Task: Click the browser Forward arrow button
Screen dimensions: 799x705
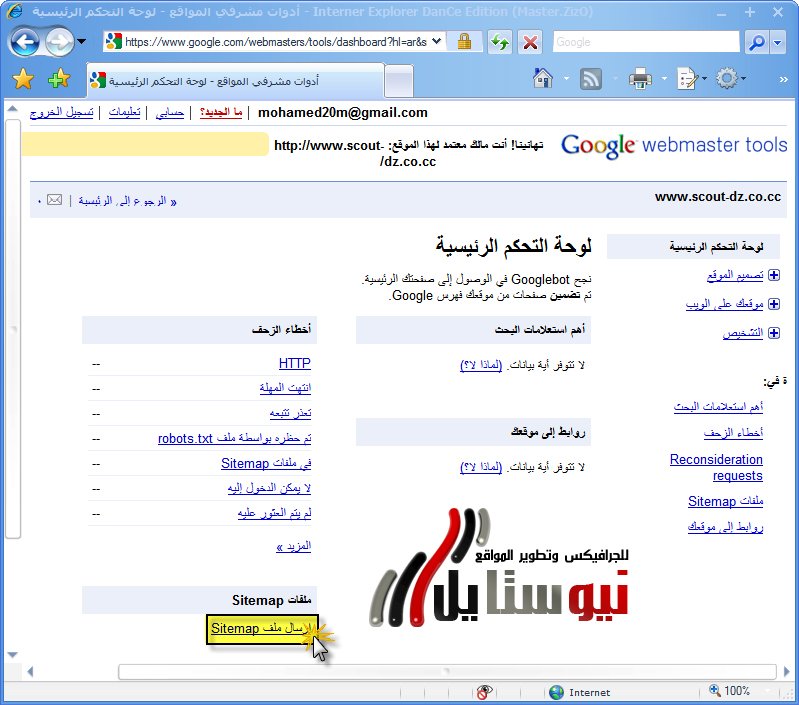Action: [59, 42]
